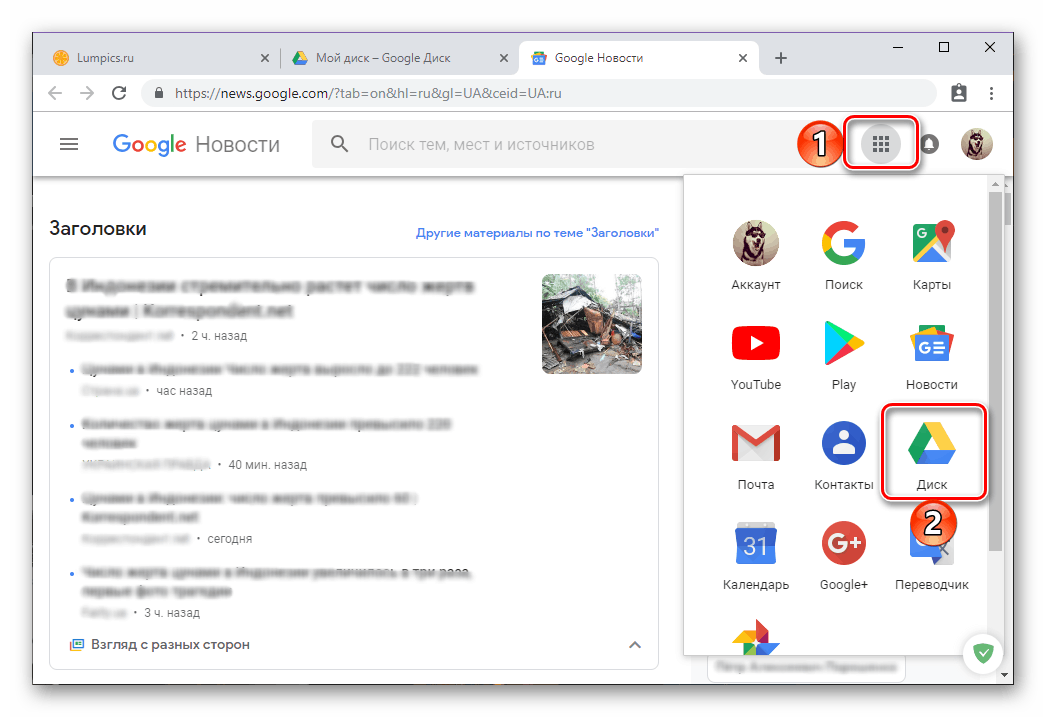This screenshot has height=717, width=1046.
Task: Open the hamburger main menu
Action: pos(69,144)
